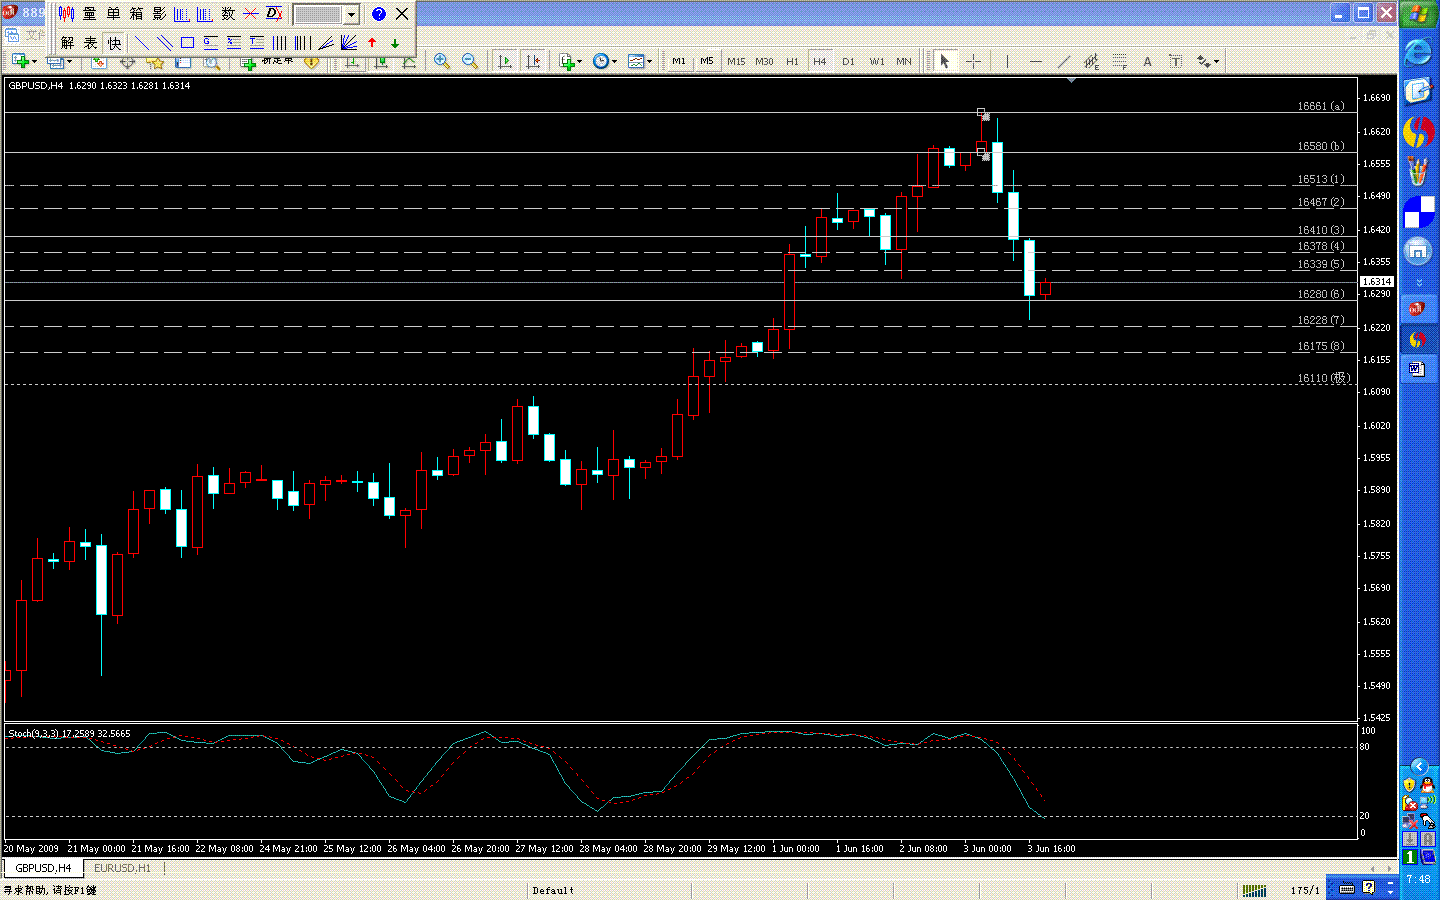
Task: Select the vertical line tool
Action: point(1007,62)
